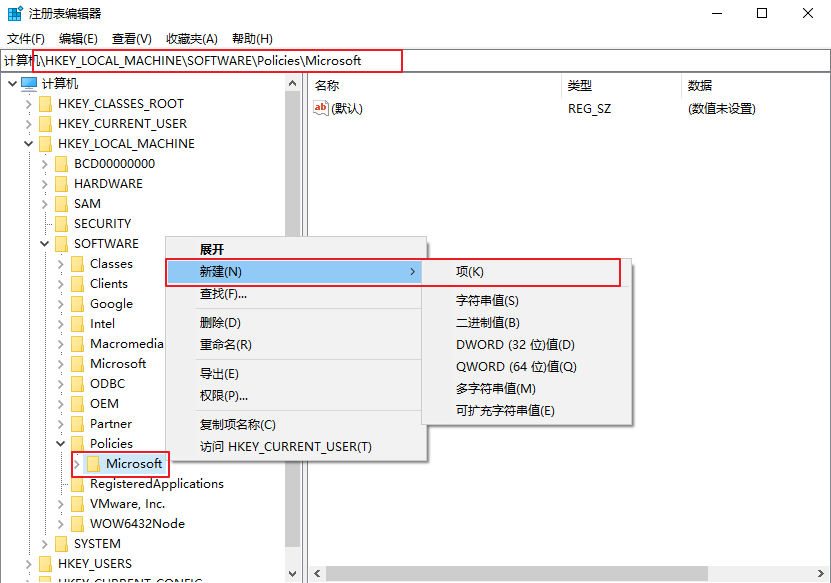Screen dimensions: 831x583
Task: Click the SYSTEM key folder icon
Action: point(61,544)
